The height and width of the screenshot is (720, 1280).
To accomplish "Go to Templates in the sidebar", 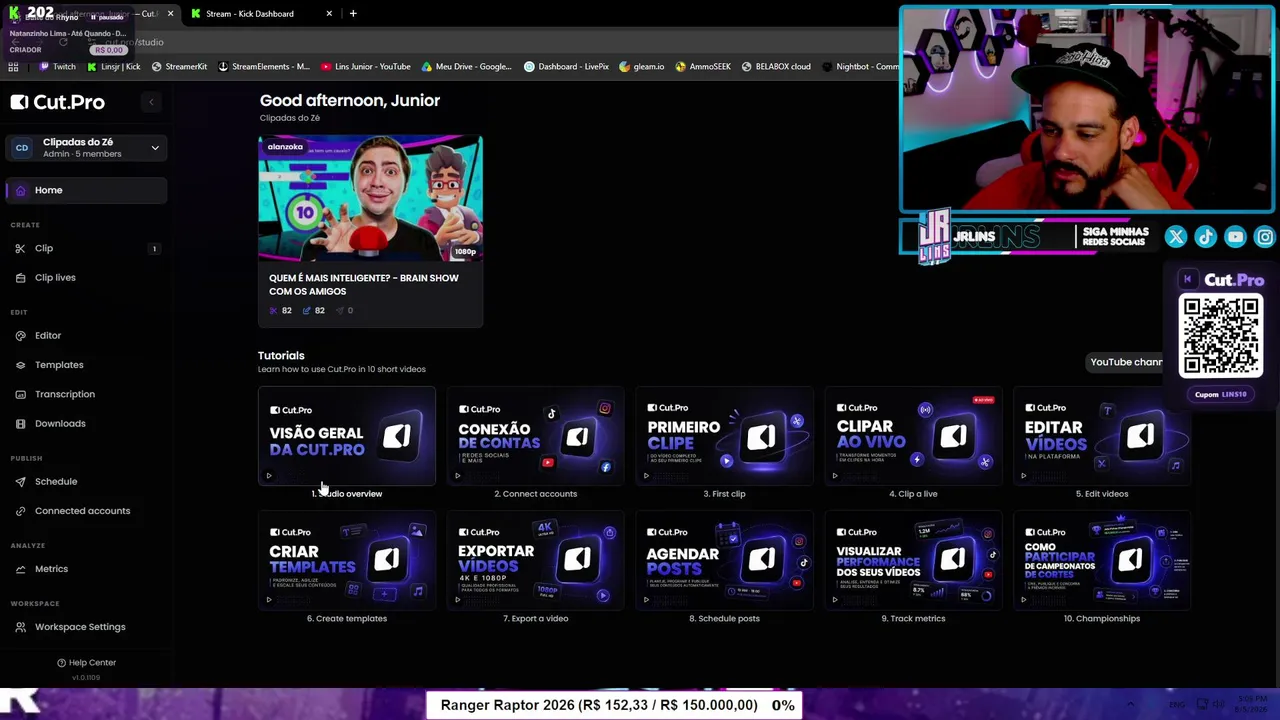I will click(87, 365).
